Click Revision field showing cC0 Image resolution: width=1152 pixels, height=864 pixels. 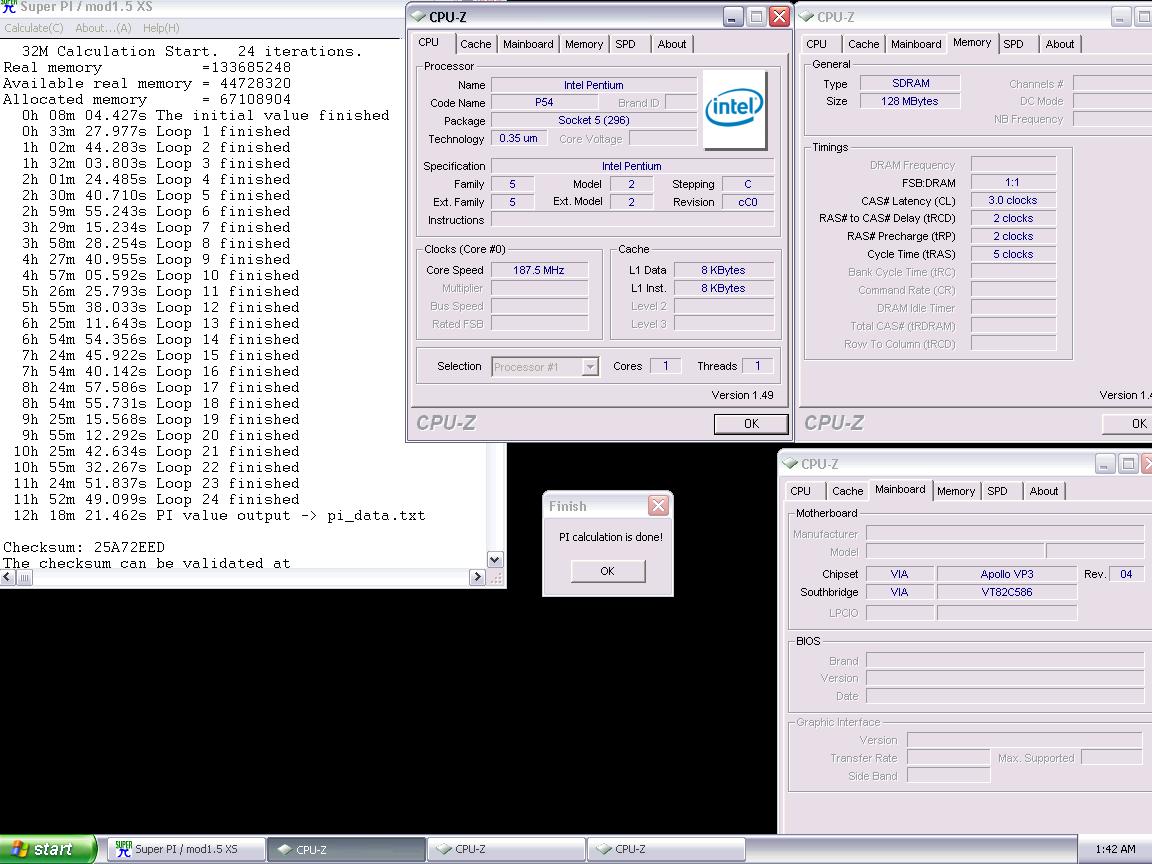pyautogui.click(x=748, y=202)
